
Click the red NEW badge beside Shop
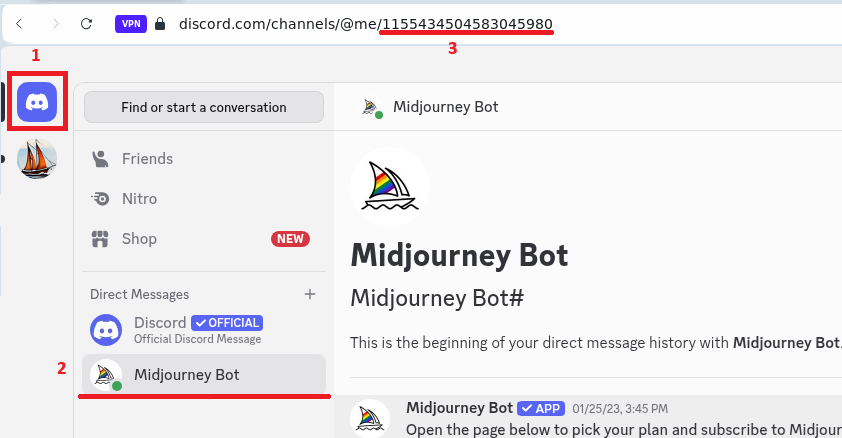[x=290, y=239]
